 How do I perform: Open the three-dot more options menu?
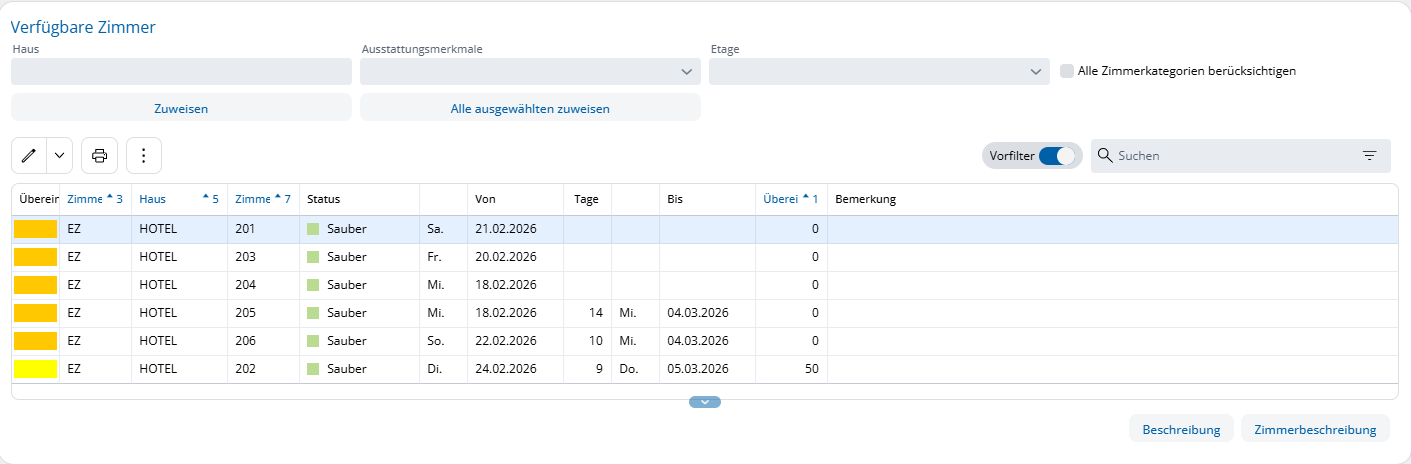144,155
